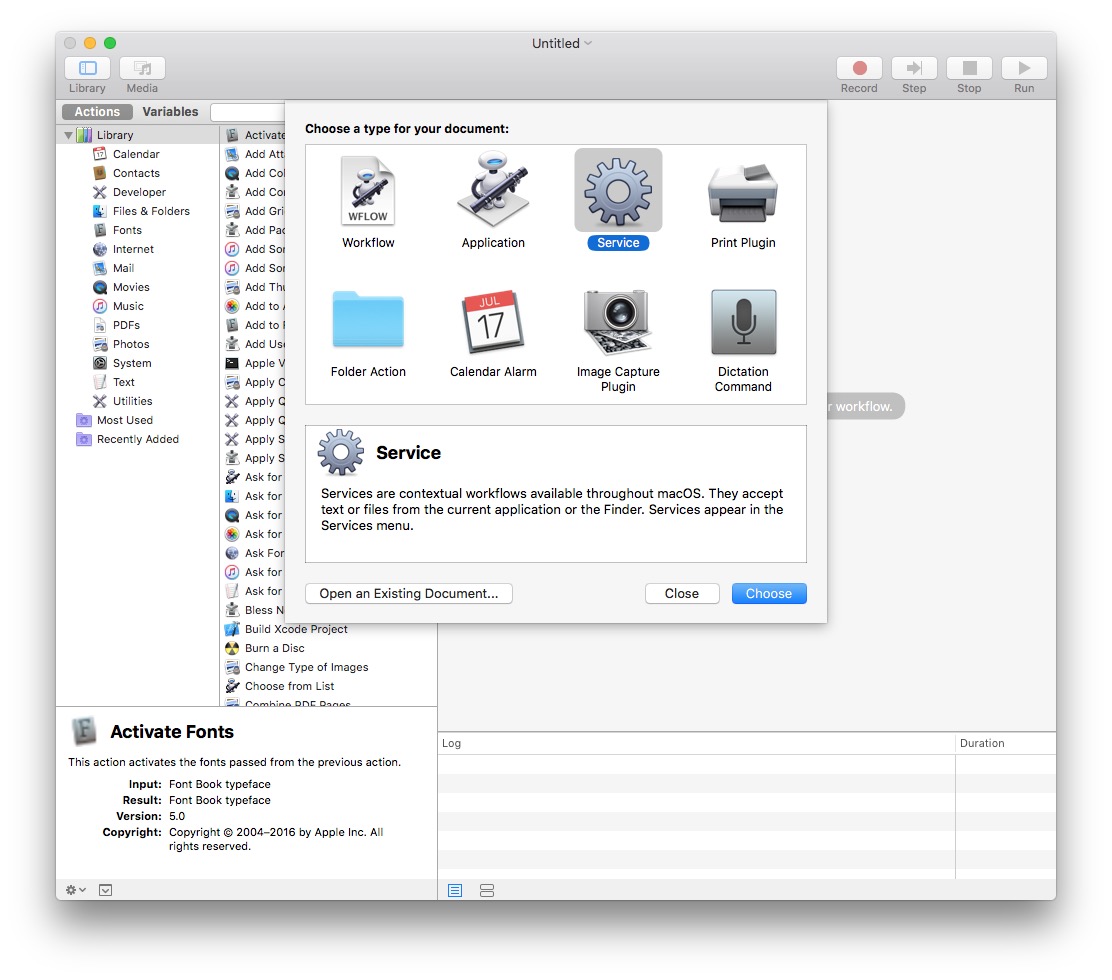Screen dimensions: 1112x980
Task: Switch log pane to list view
Action: point(455,890)
